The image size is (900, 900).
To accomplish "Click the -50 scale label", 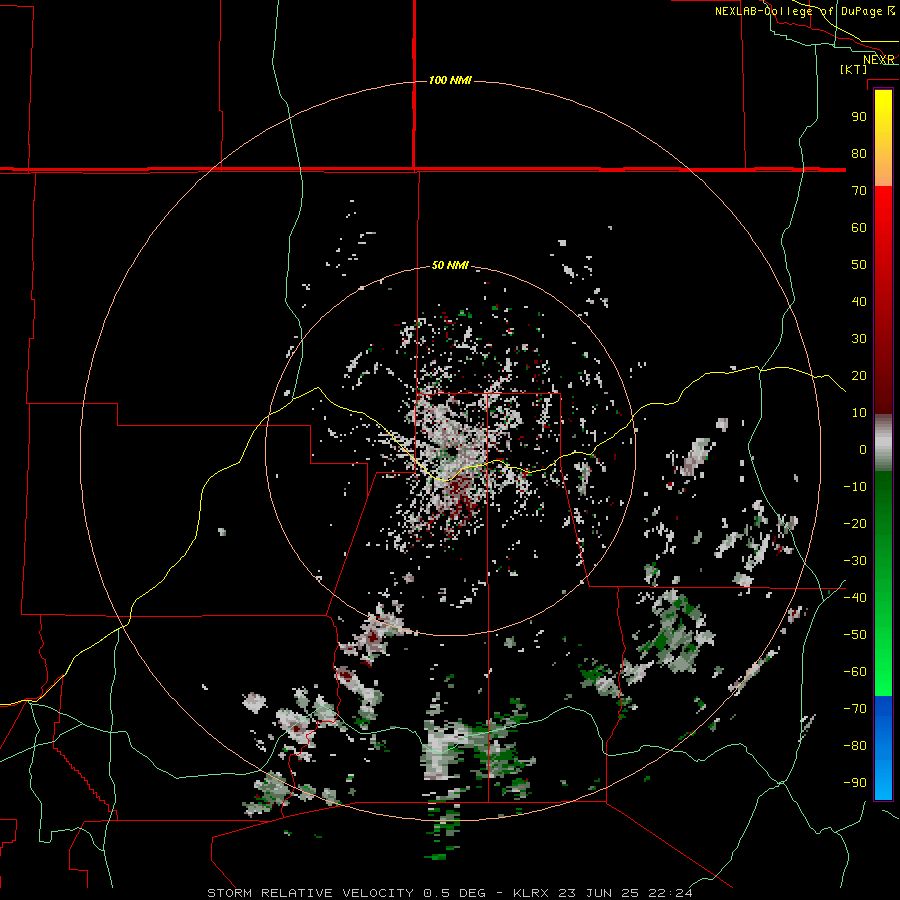I will pos(855,635).
